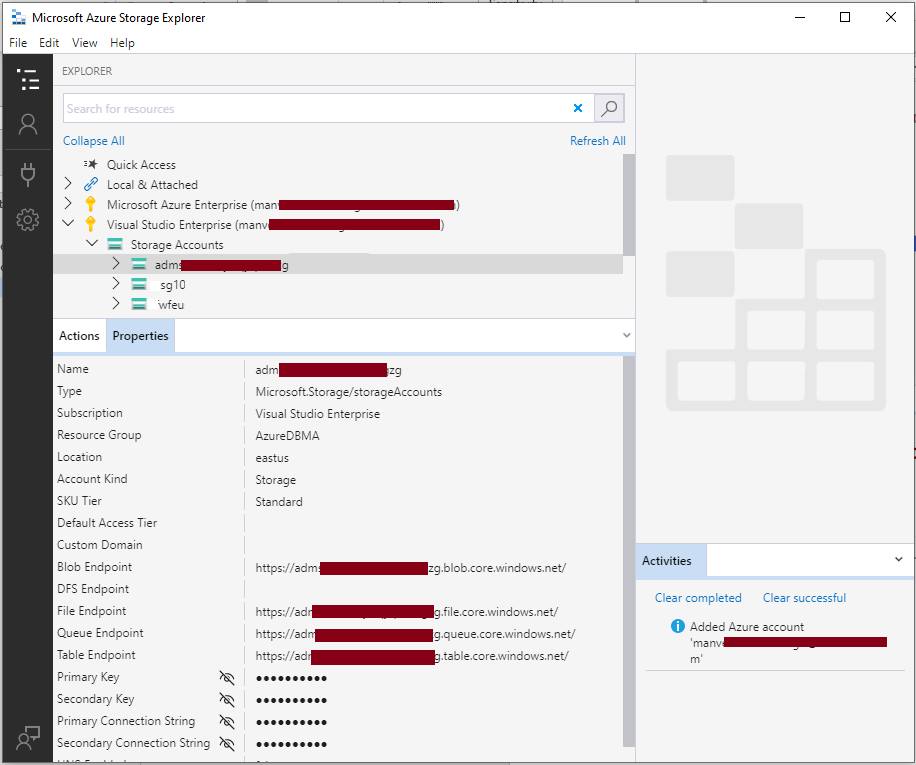The image size is (916, 765).
Task: Click the Type value Microsoft.Storage/storageAccounts
Action: [349, 392]
